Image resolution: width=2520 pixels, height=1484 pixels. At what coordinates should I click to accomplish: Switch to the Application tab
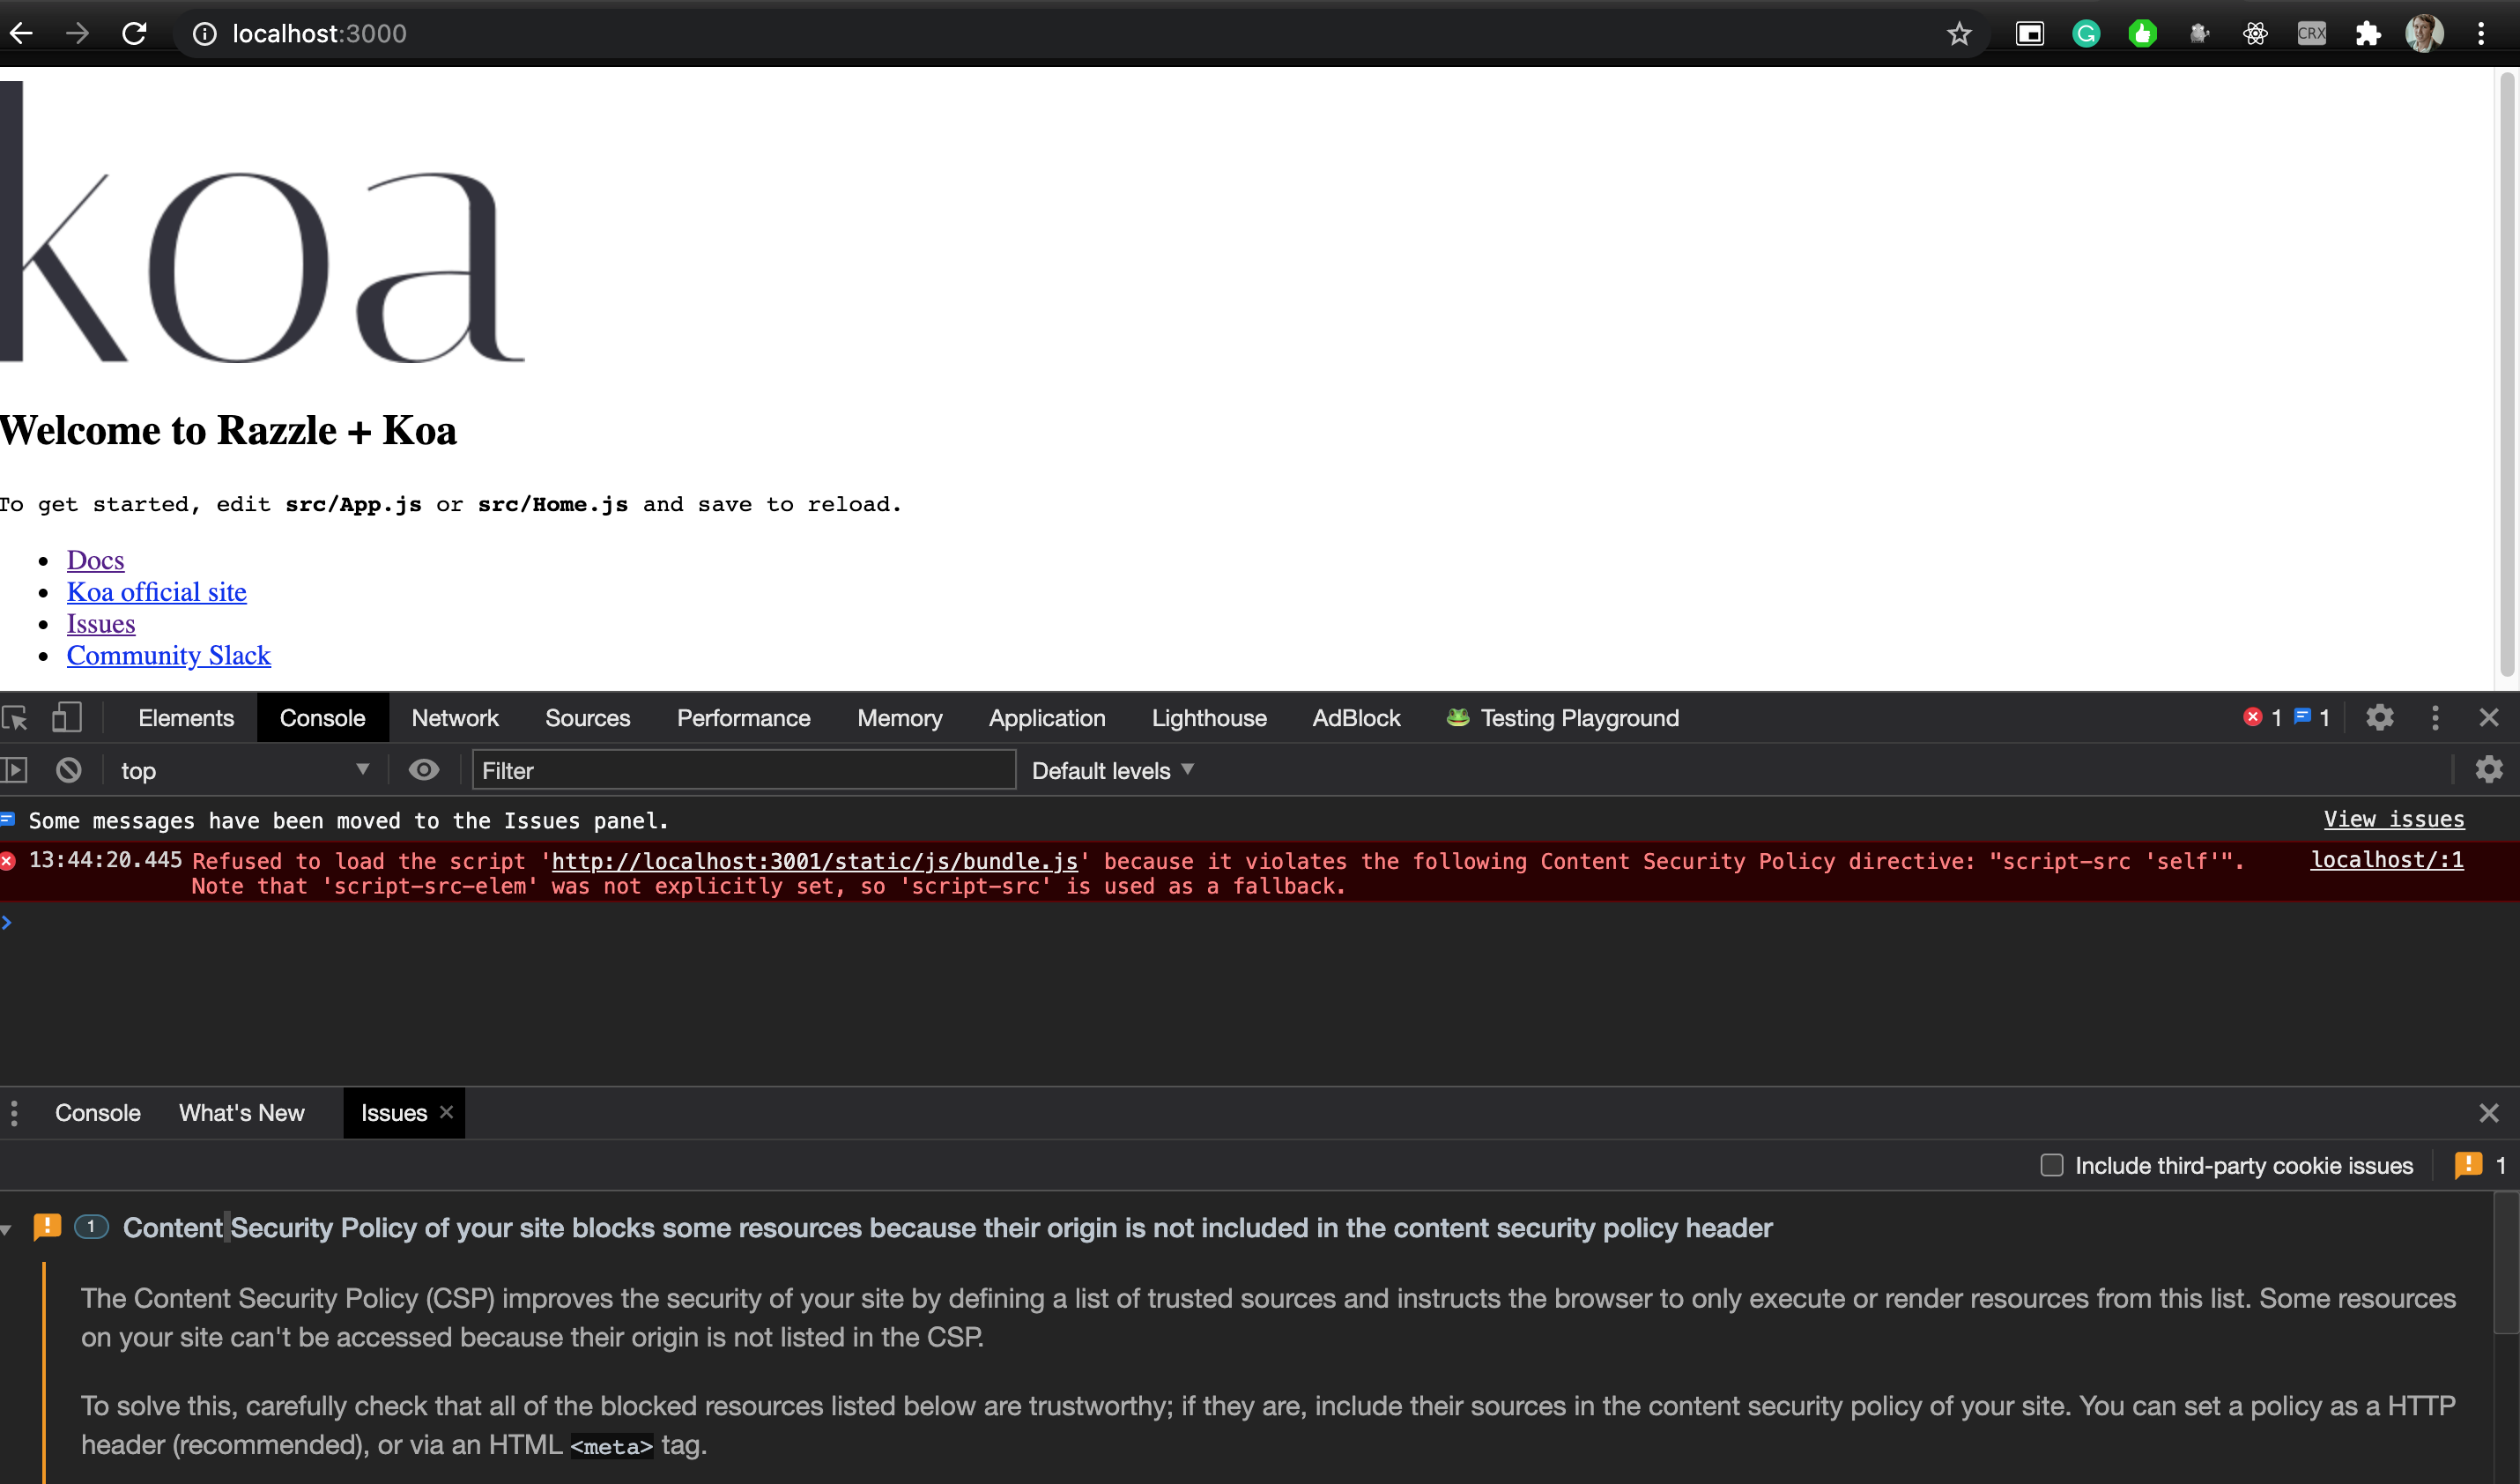[1047, 718]
